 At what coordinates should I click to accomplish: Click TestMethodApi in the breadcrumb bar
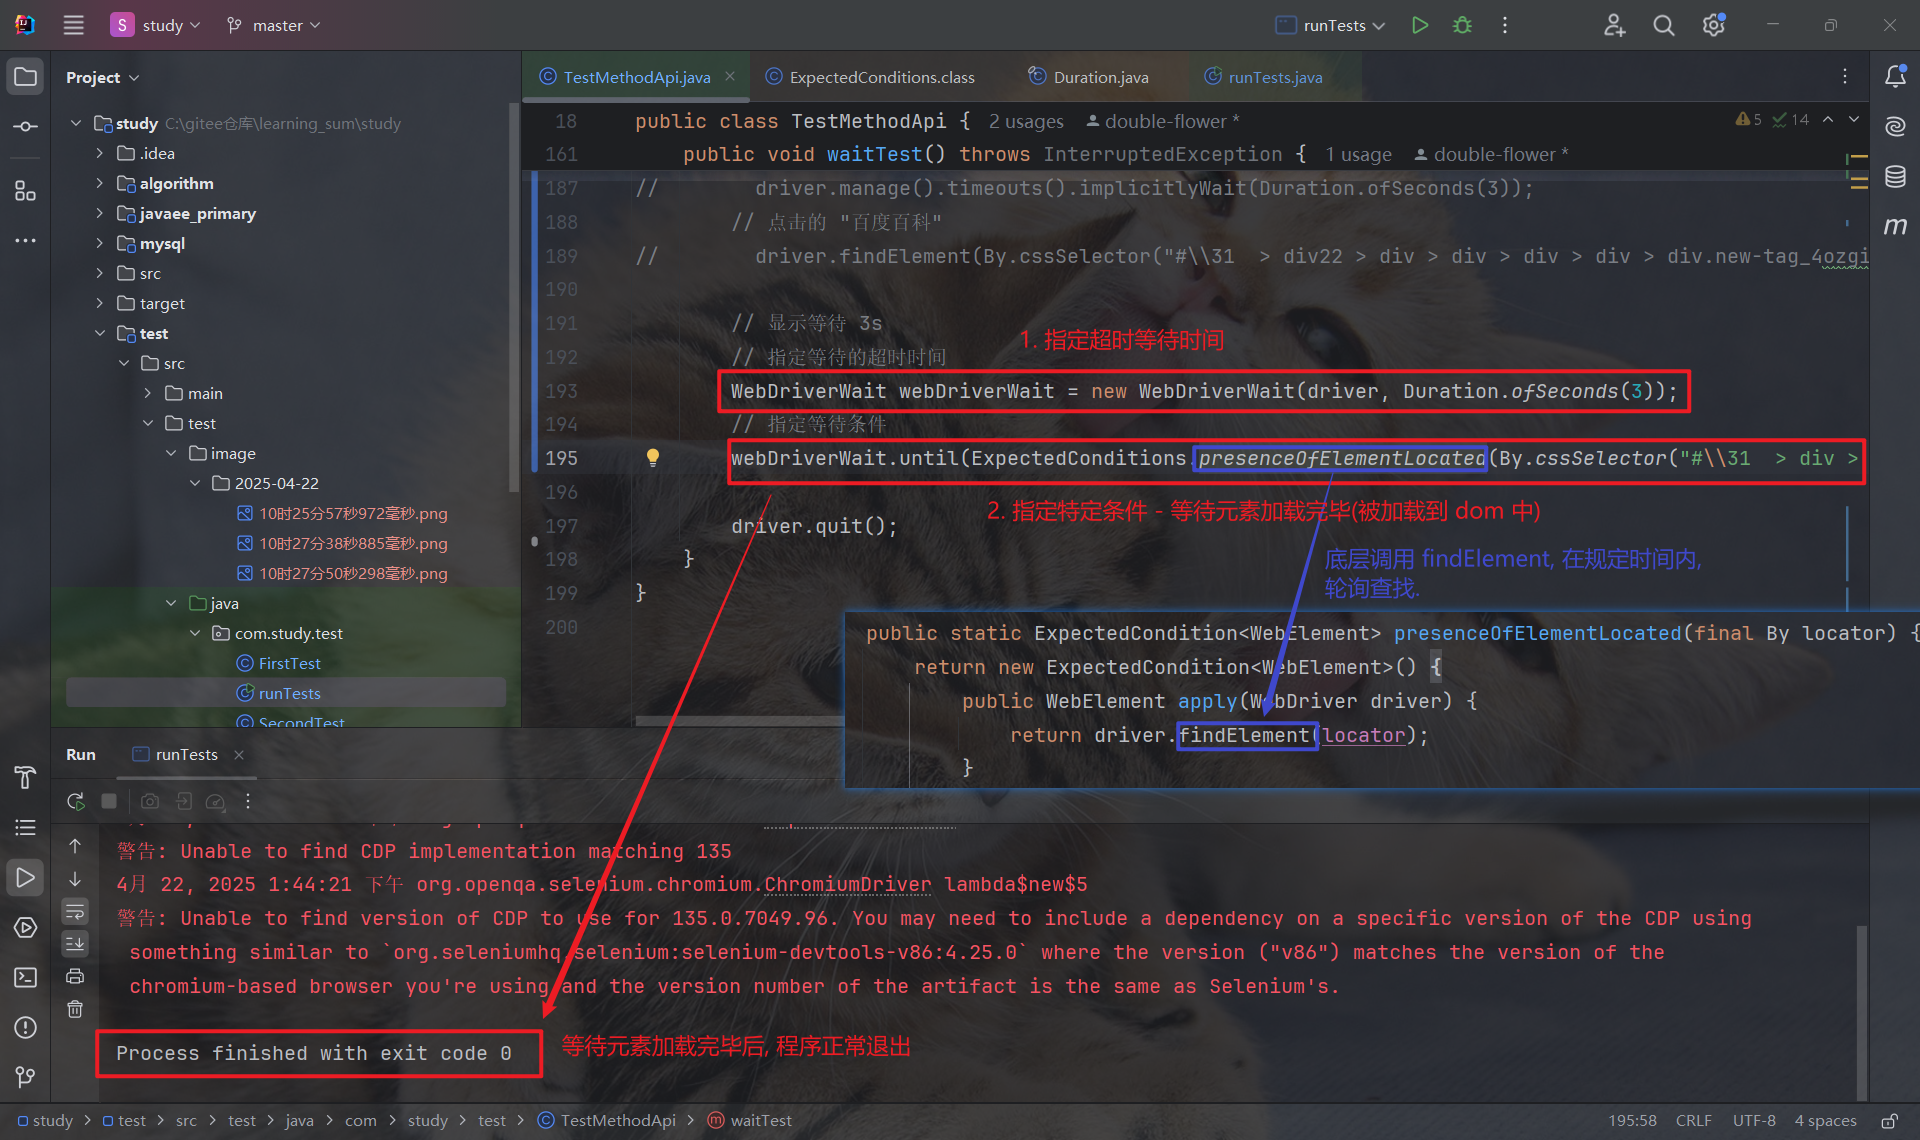click(x=617, y=1121)
